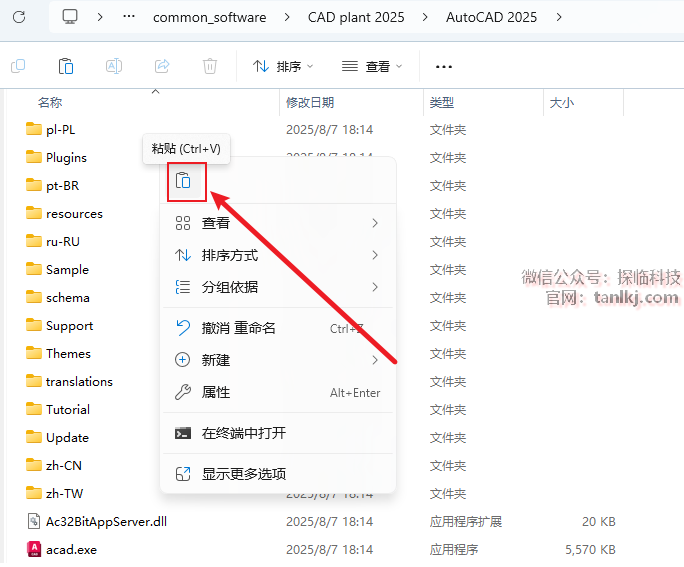Choose 显示更多选项 in context menu
This screenshot has width=684, height=567.
(277, 474)
